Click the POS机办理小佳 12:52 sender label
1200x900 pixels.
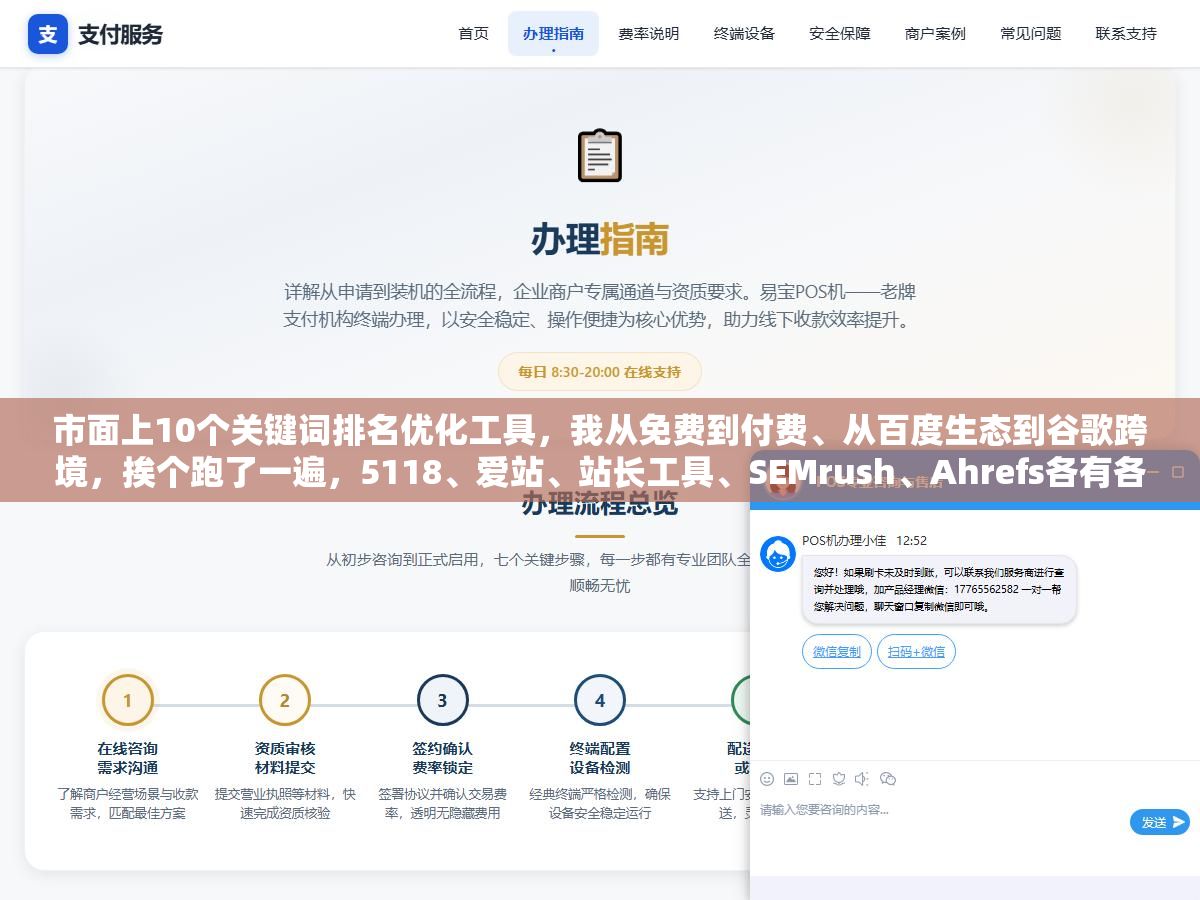click(x=864, y=540)
